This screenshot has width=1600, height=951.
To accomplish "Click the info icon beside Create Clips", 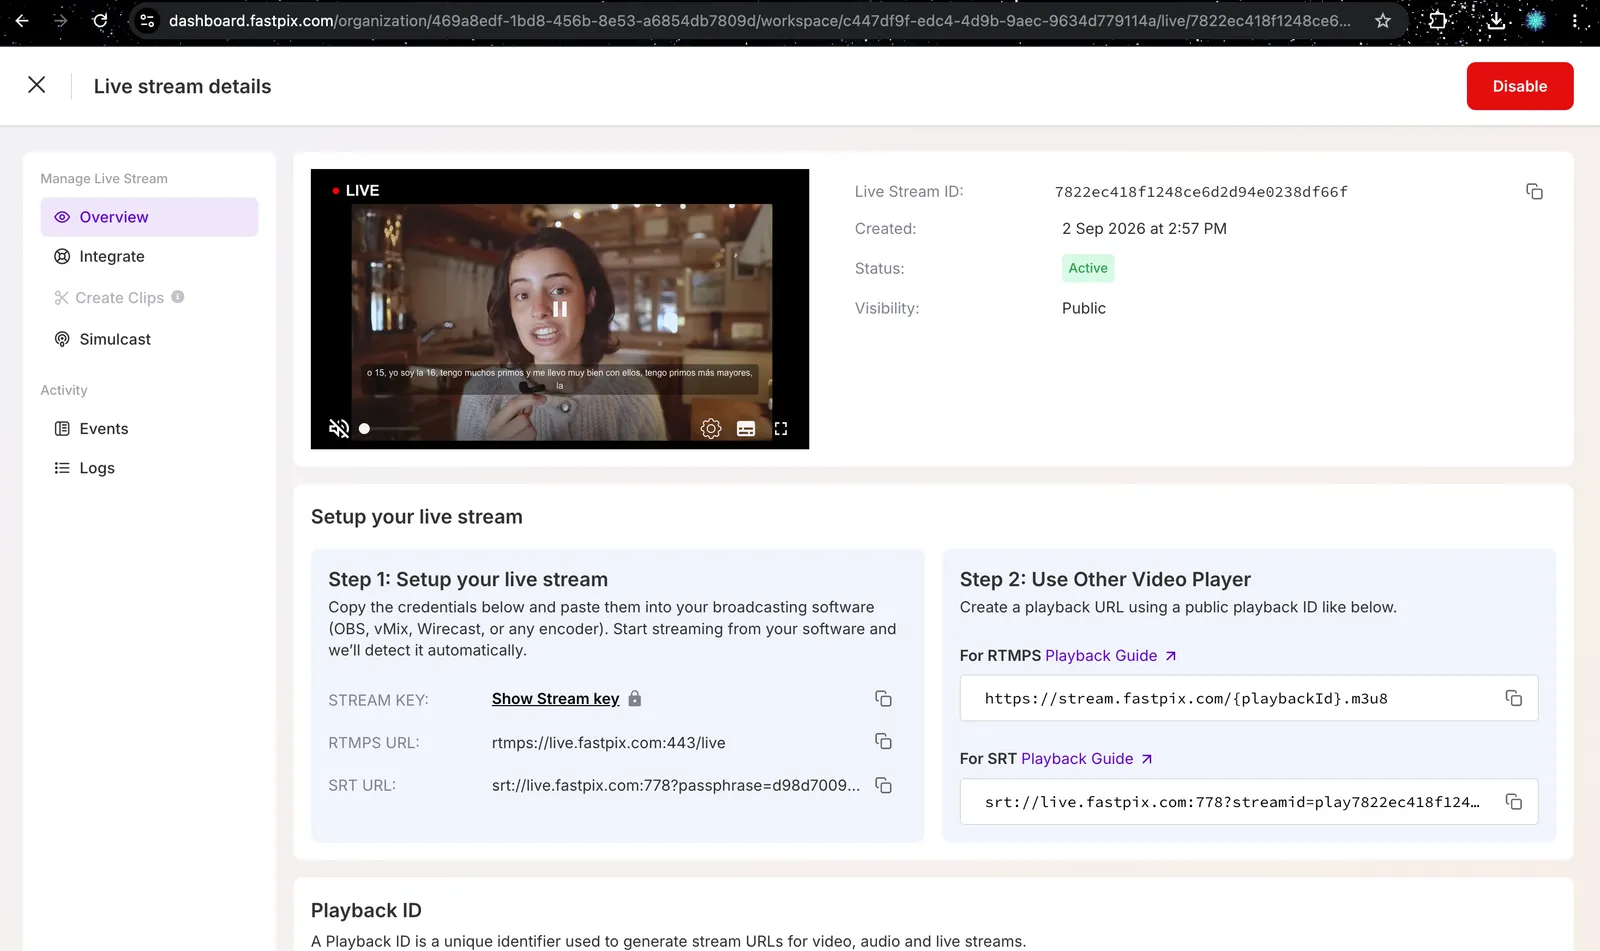I will [178, 297].
